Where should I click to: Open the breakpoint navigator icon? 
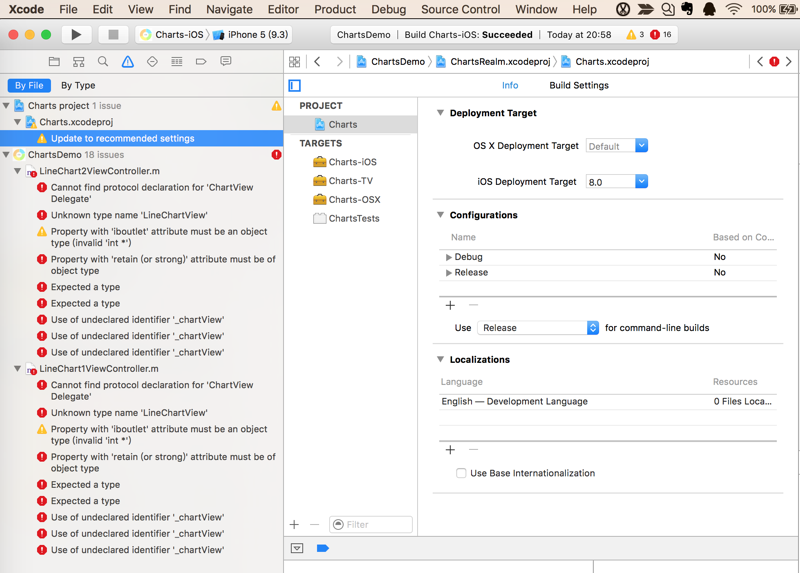pos(201,62)
